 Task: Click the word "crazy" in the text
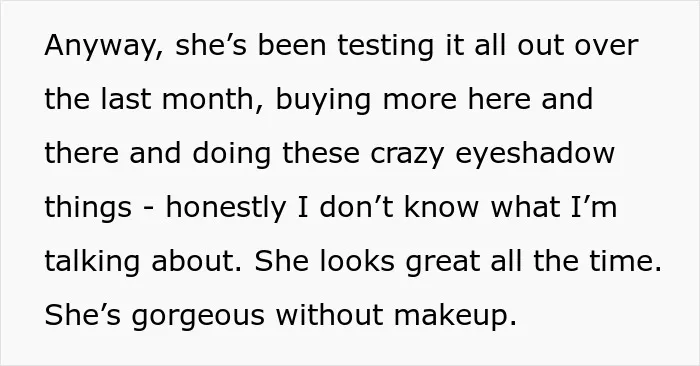pyautogui.click(x=407, y=154)
